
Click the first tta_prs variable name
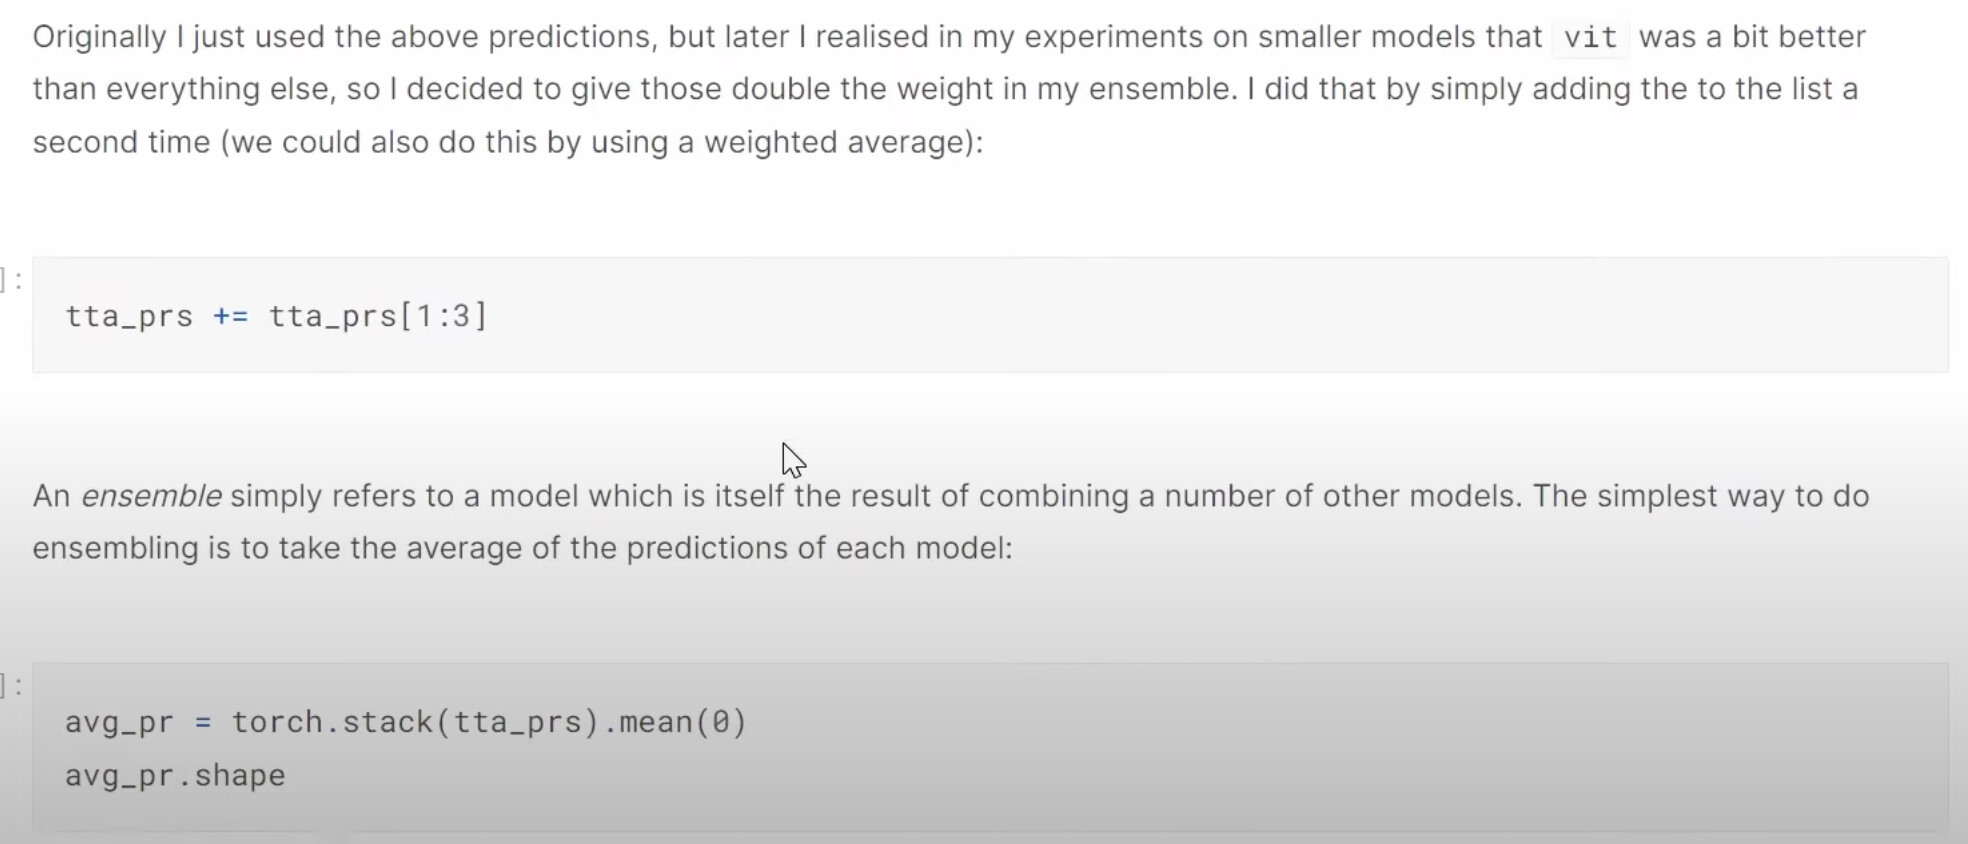click(129, 316)
